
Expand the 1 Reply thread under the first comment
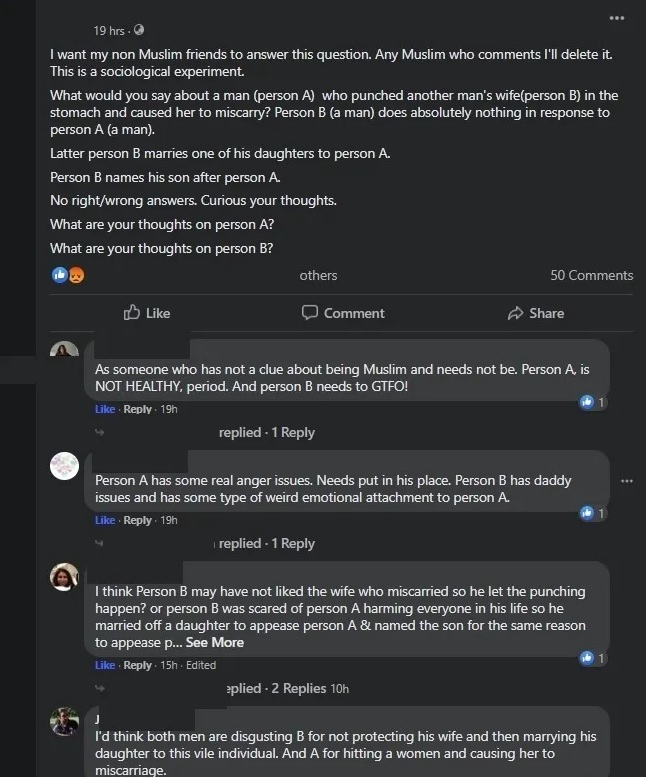coord(266,432)
